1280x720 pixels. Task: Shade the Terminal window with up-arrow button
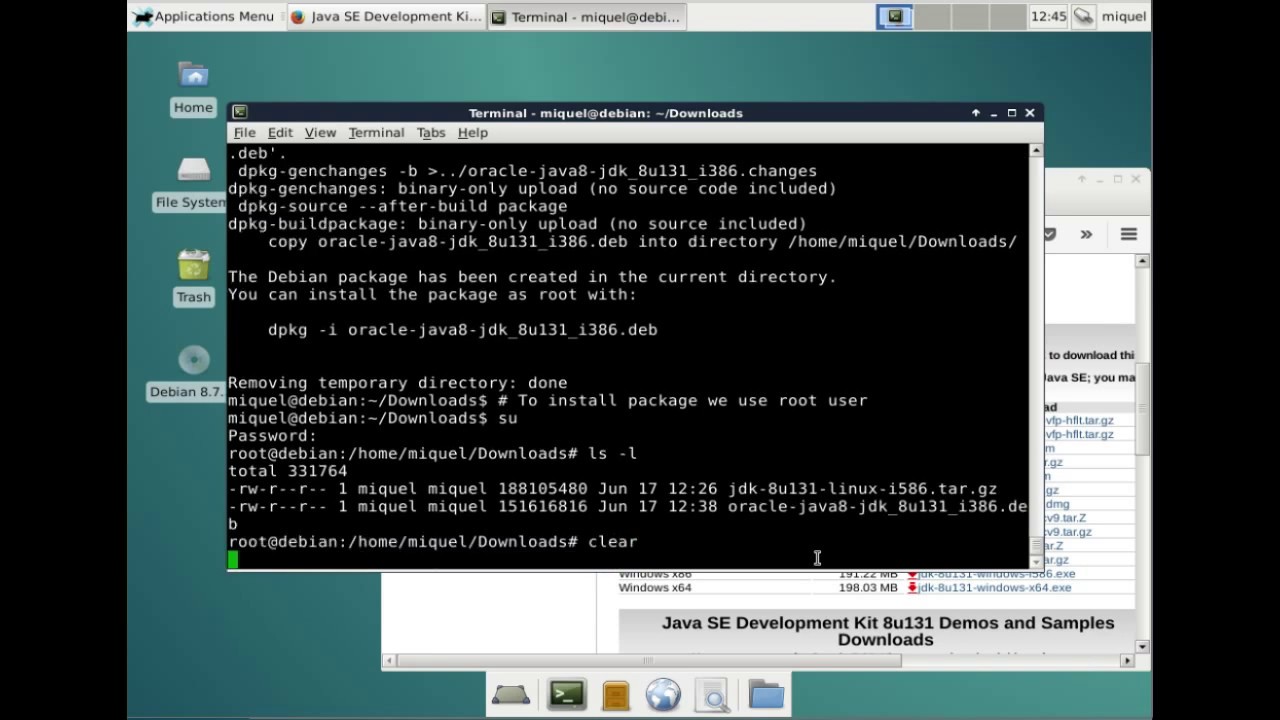(x=976, y=113)
